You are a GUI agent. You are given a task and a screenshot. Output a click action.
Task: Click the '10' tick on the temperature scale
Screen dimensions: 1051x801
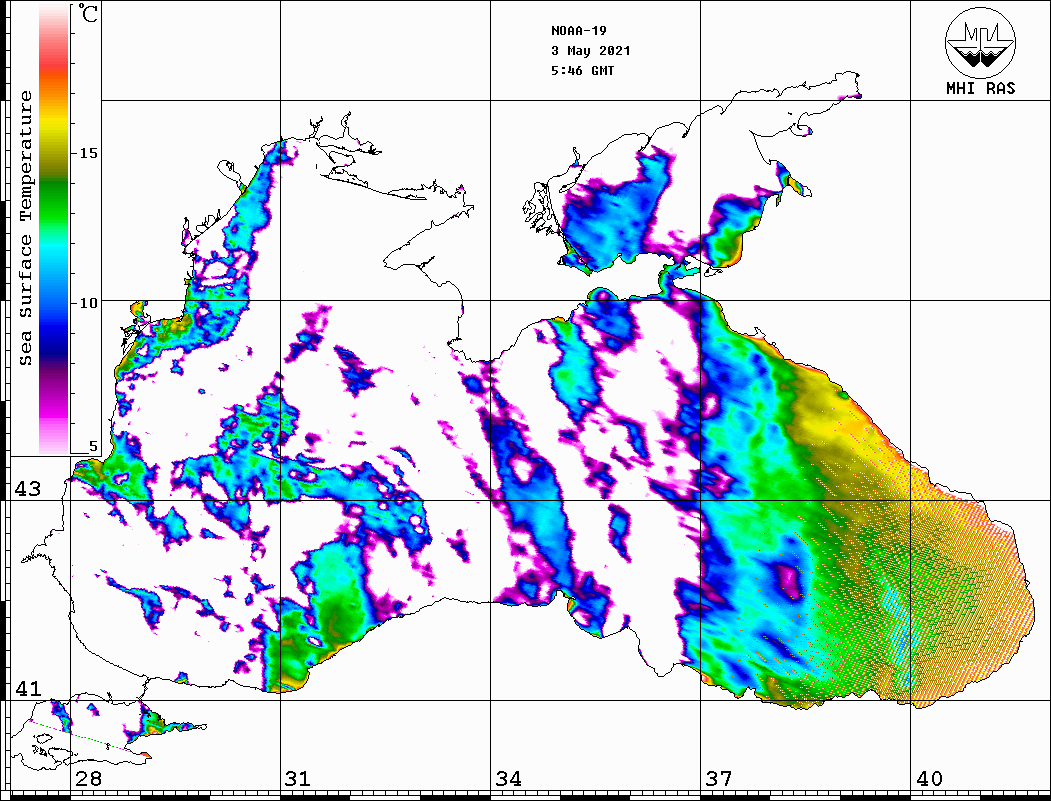(x=88, y=303)
